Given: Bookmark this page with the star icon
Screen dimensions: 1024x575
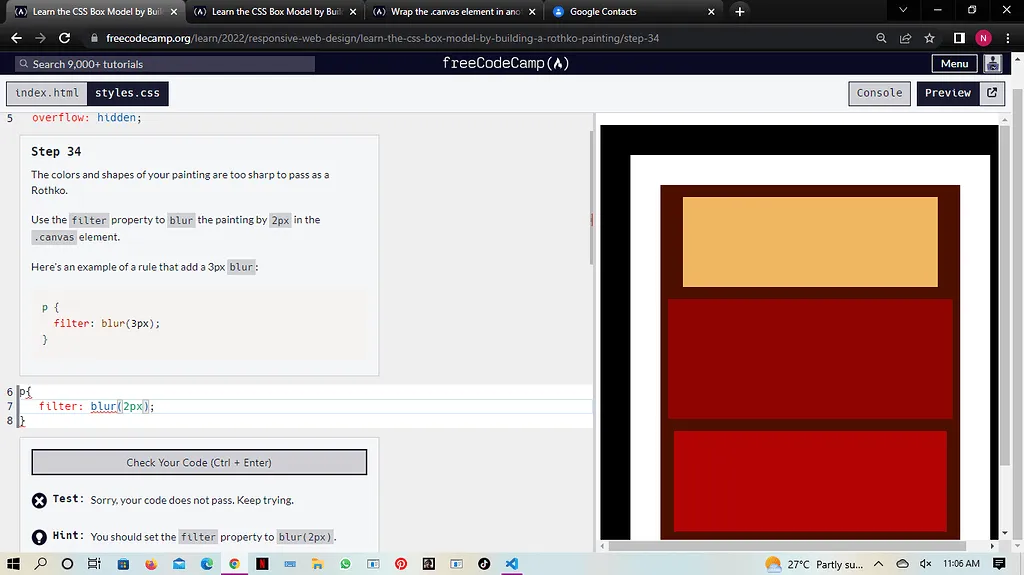Looking at the screenshot, I should (929, 38).
